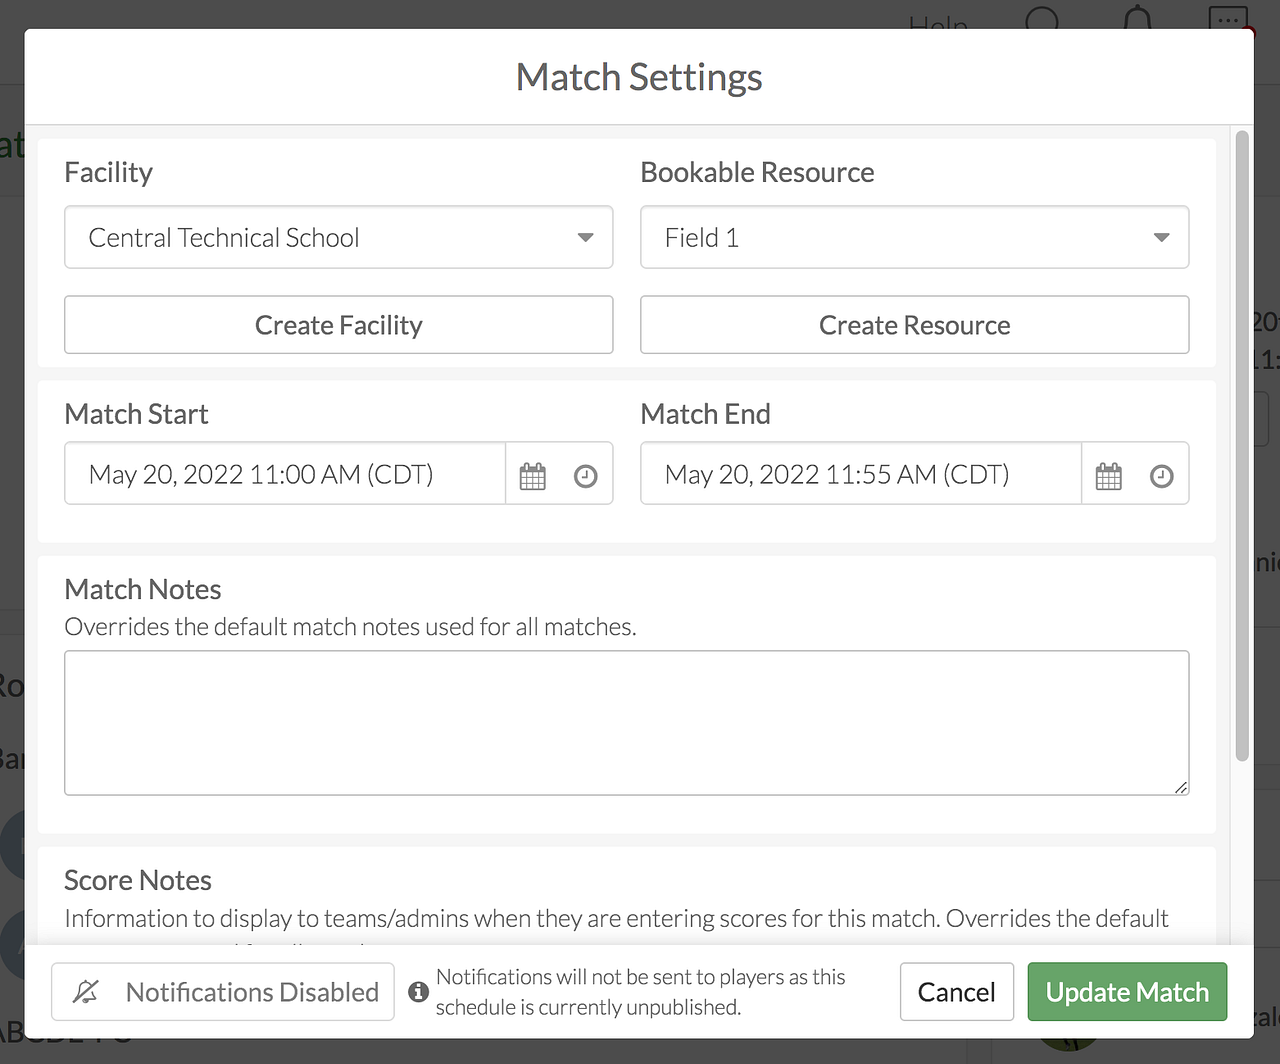Click the Score Notes heading
Image resolution: width=1280 pixels, height=1064 pixels.
(138, 880)
